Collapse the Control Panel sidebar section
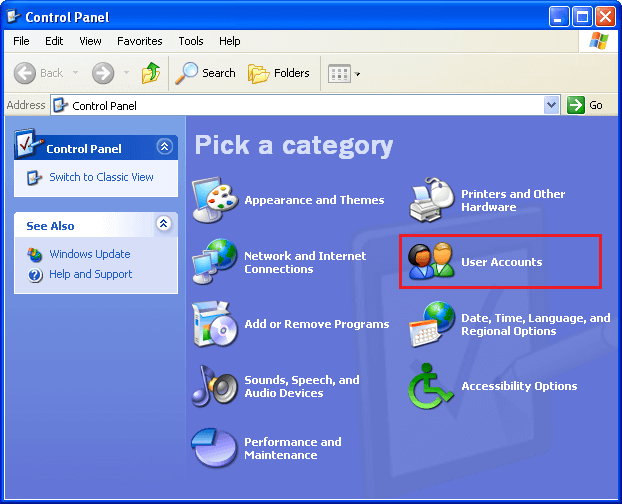This screenshot has width=622, height=504. (164, 147)
